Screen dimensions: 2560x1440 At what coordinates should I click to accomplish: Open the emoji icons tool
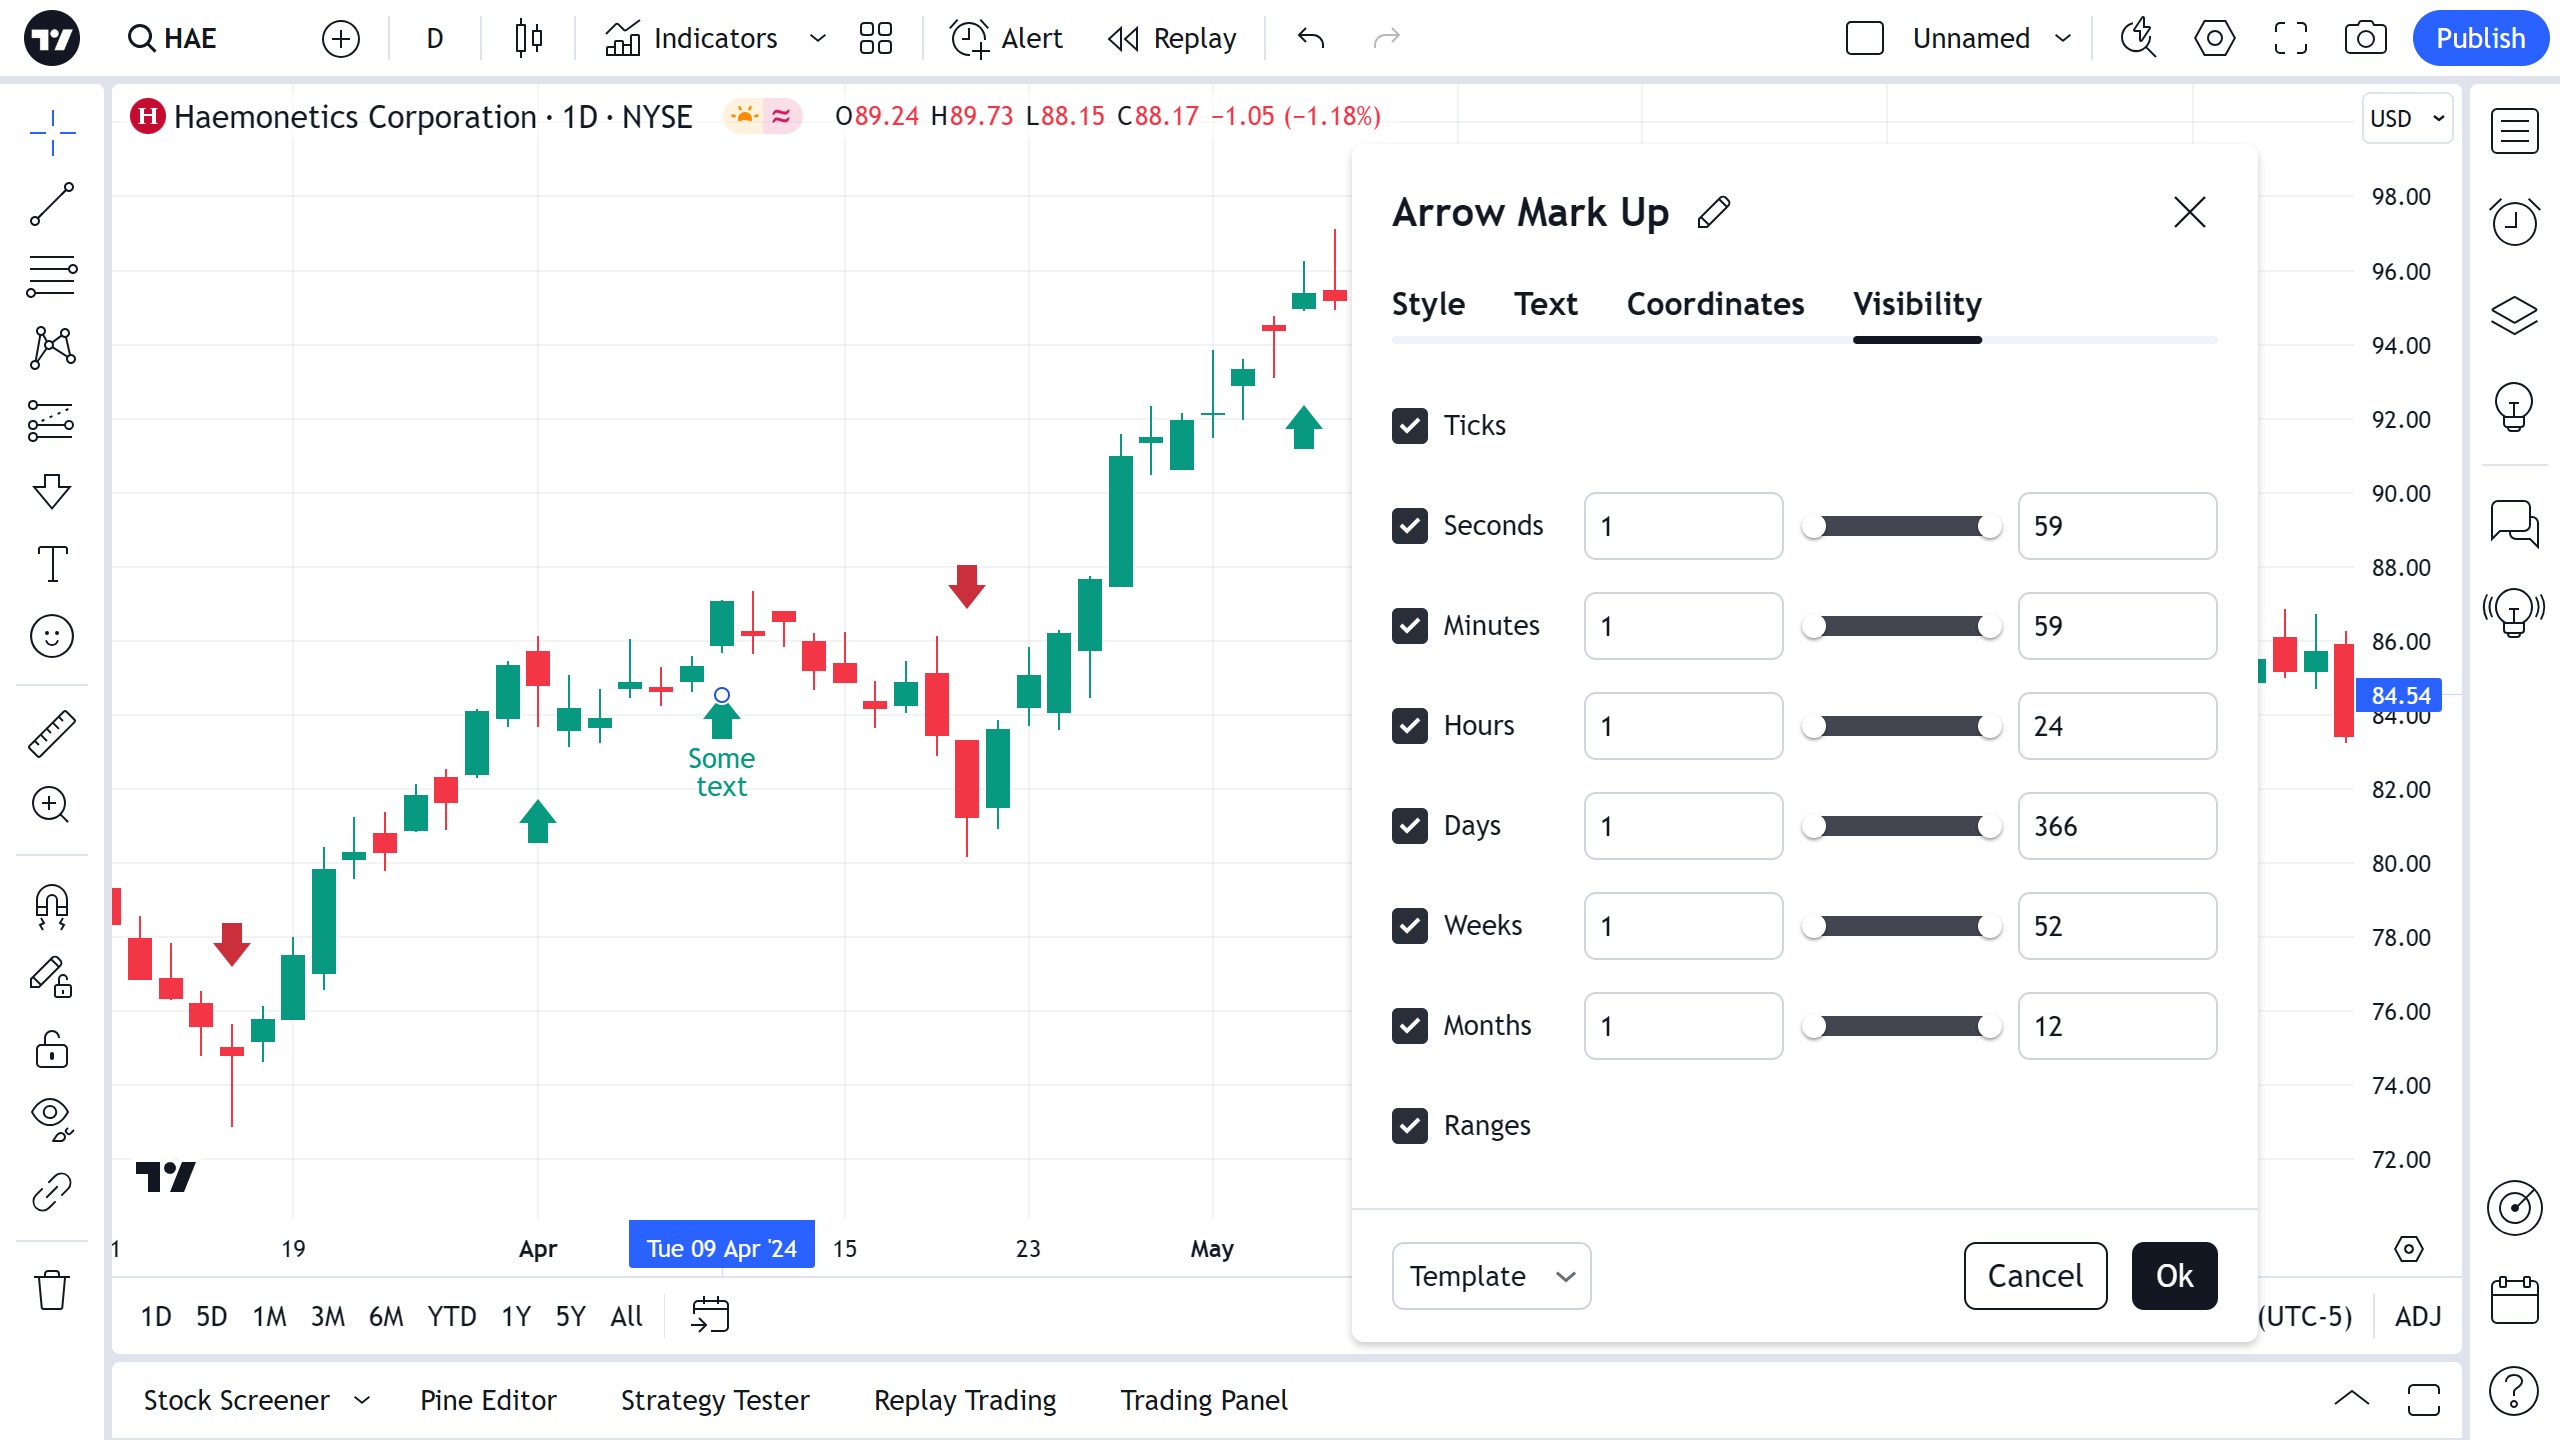[52, 636]
